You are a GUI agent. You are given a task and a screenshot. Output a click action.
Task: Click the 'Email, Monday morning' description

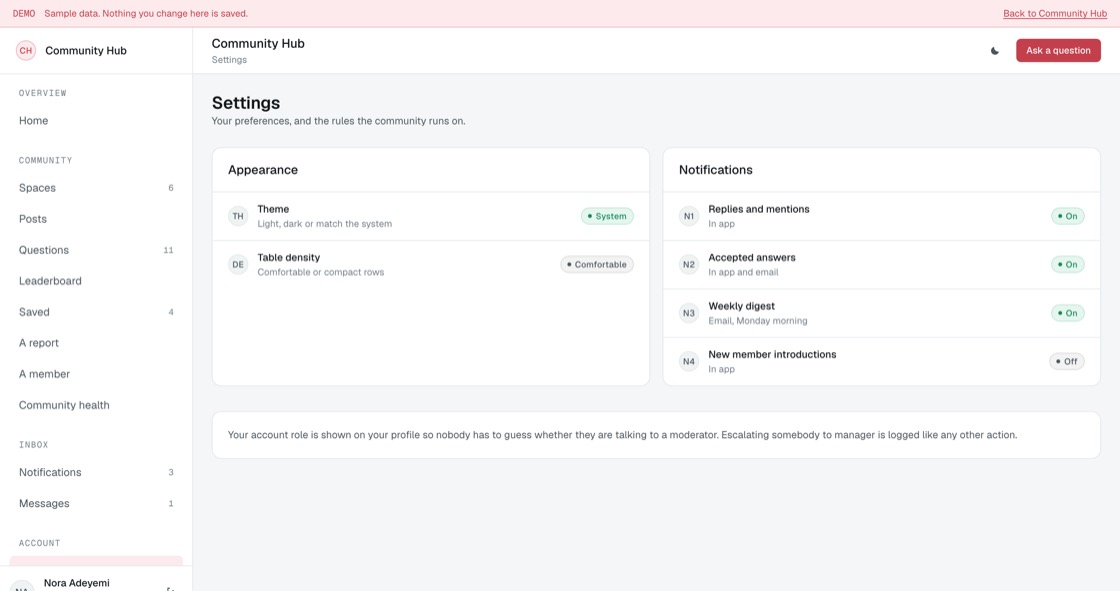(758, 321)
